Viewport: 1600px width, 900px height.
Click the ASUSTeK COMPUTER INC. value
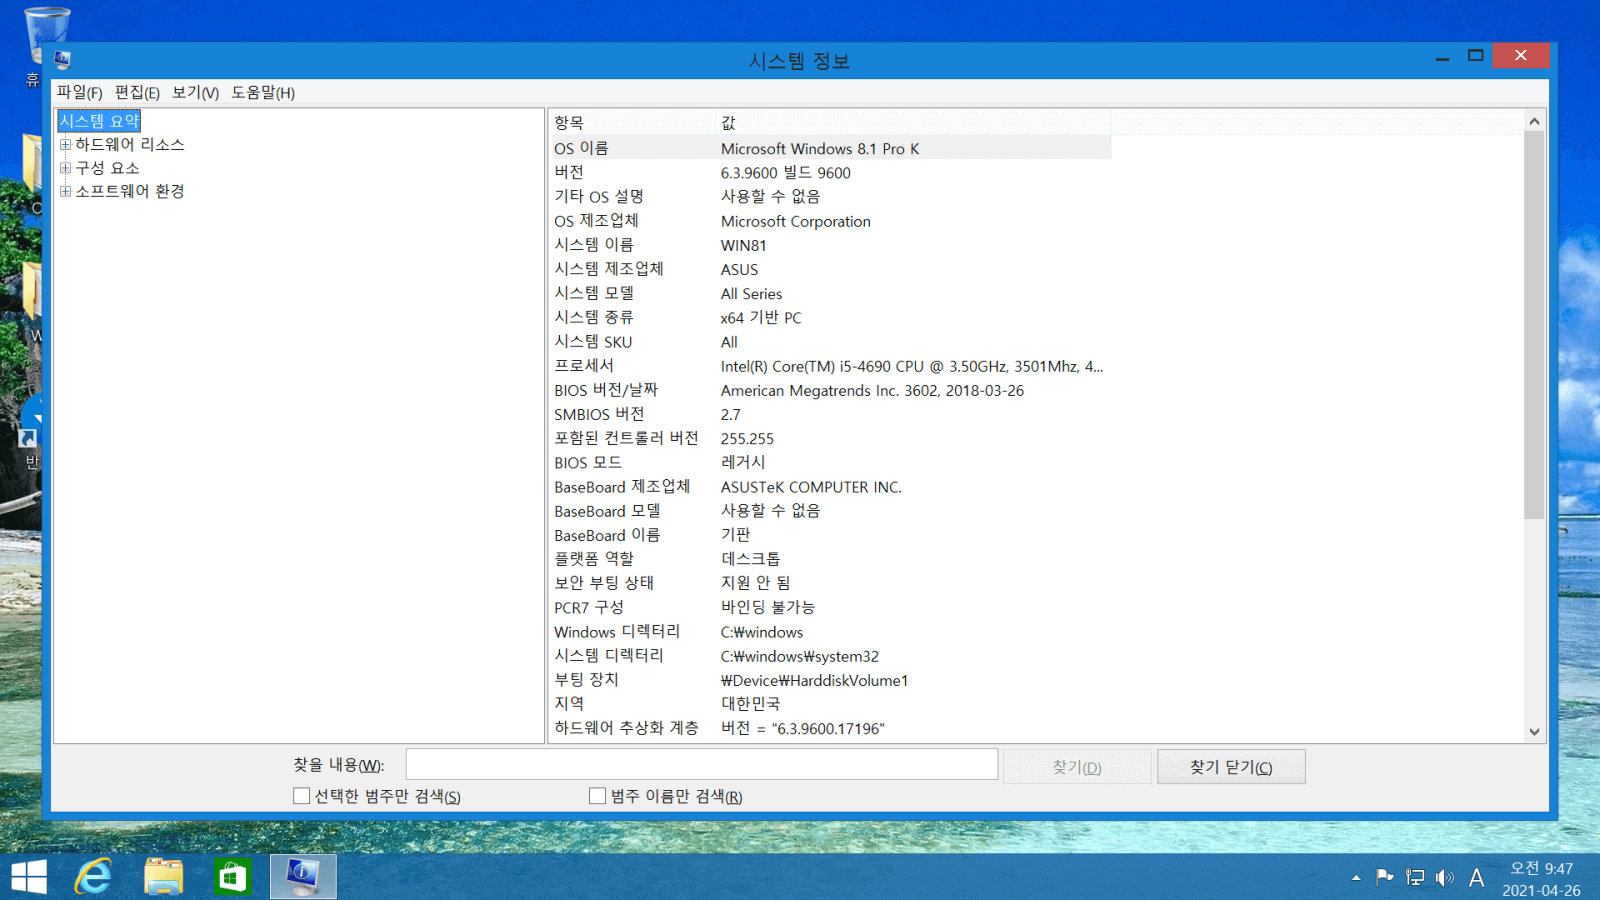811,487
